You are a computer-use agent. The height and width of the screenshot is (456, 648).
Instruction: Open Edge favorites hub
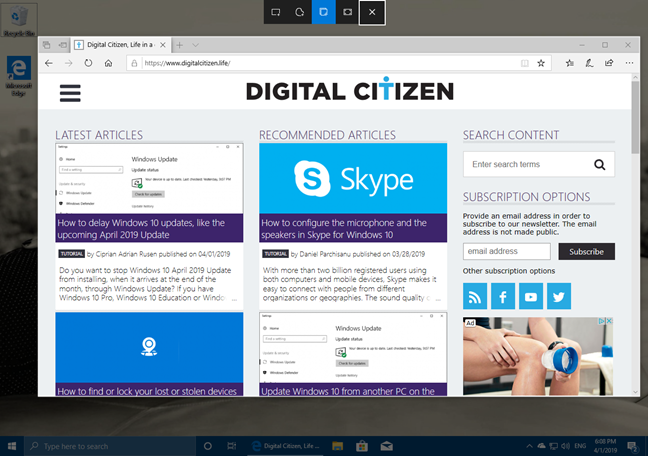569,63
